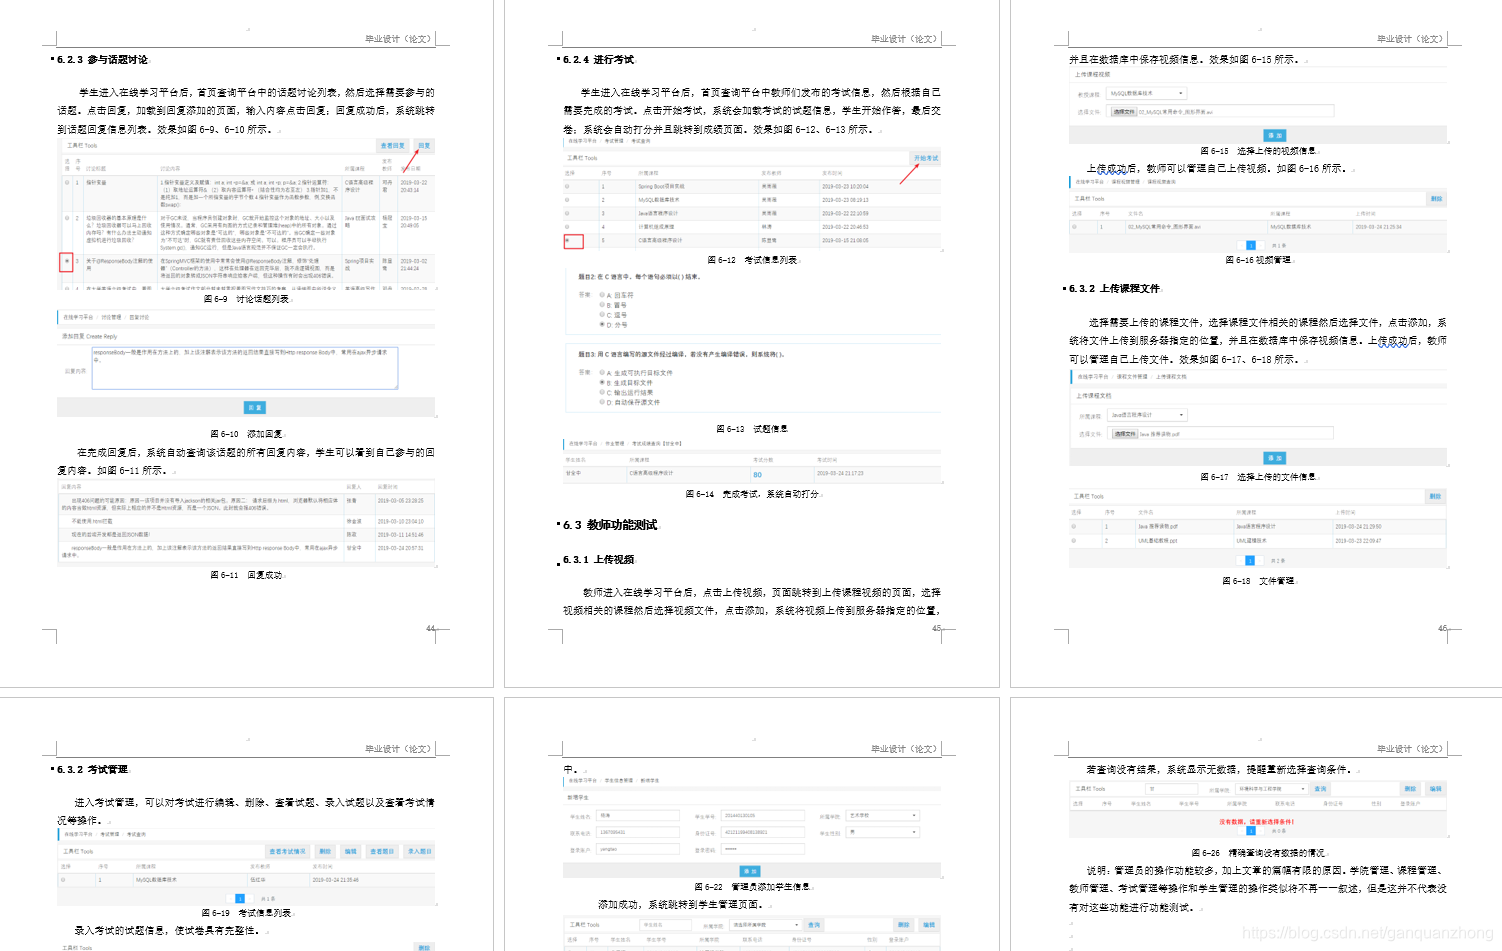Click score '80' in exam result table
1502x951 pixels.
tap(757, 474)
